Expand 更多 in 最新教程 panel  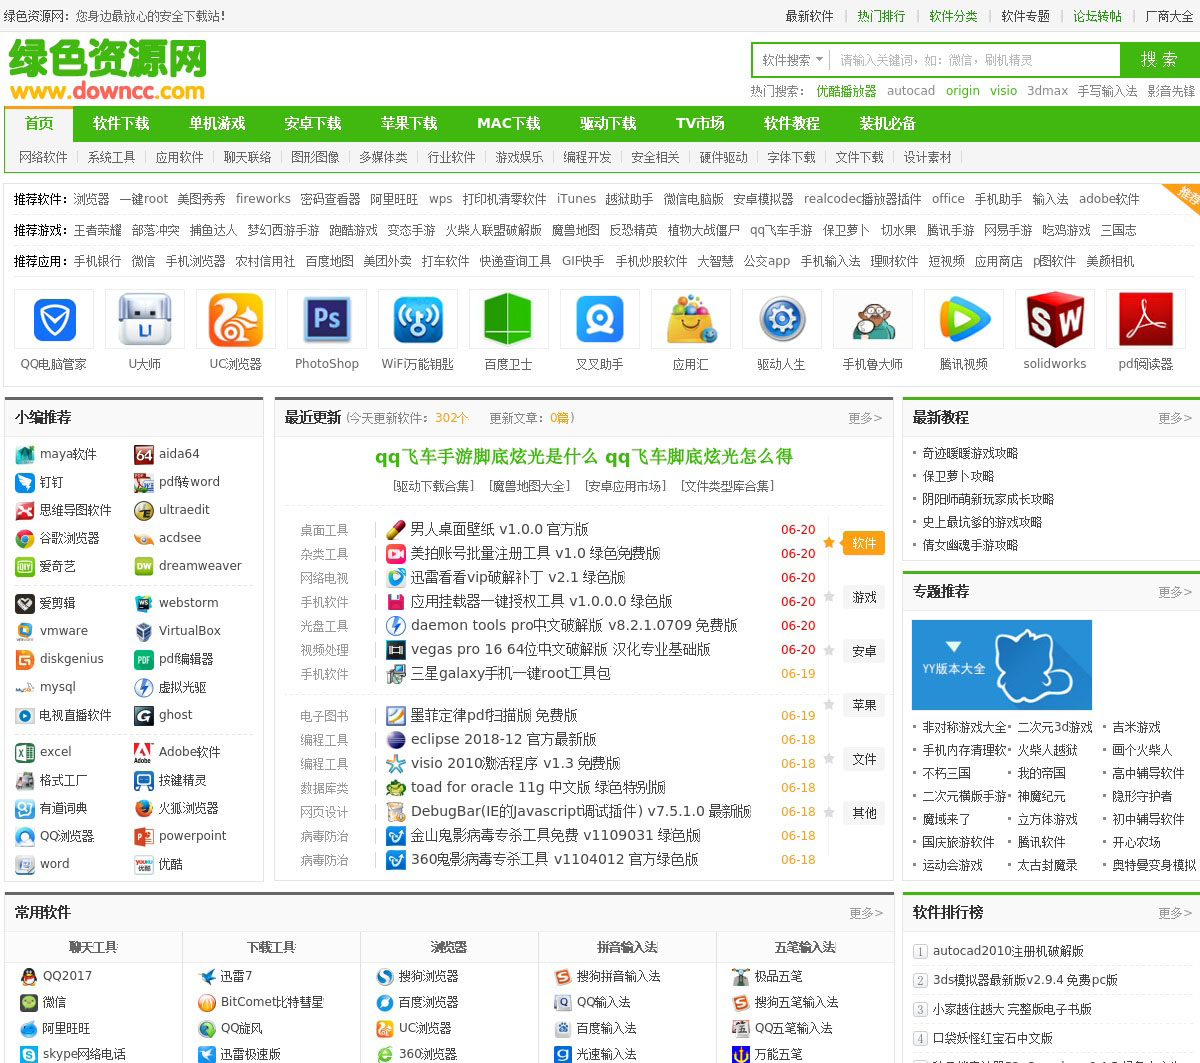[1175, 418]
